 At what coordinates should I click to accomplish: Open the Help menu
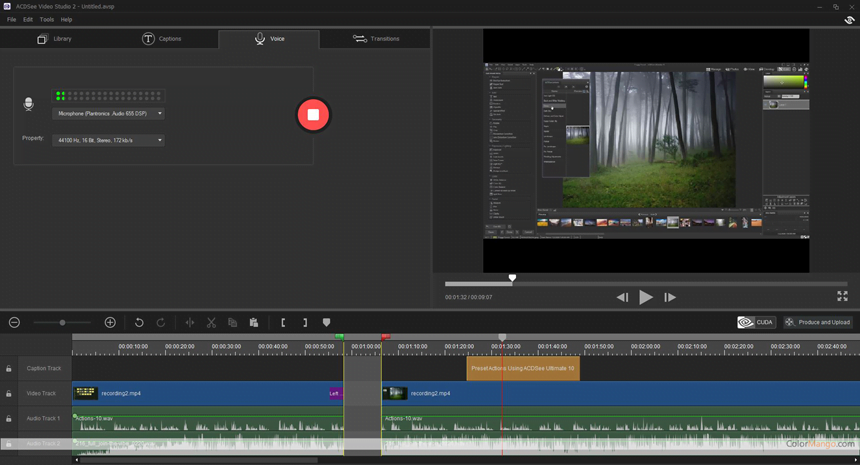(66, 19)
